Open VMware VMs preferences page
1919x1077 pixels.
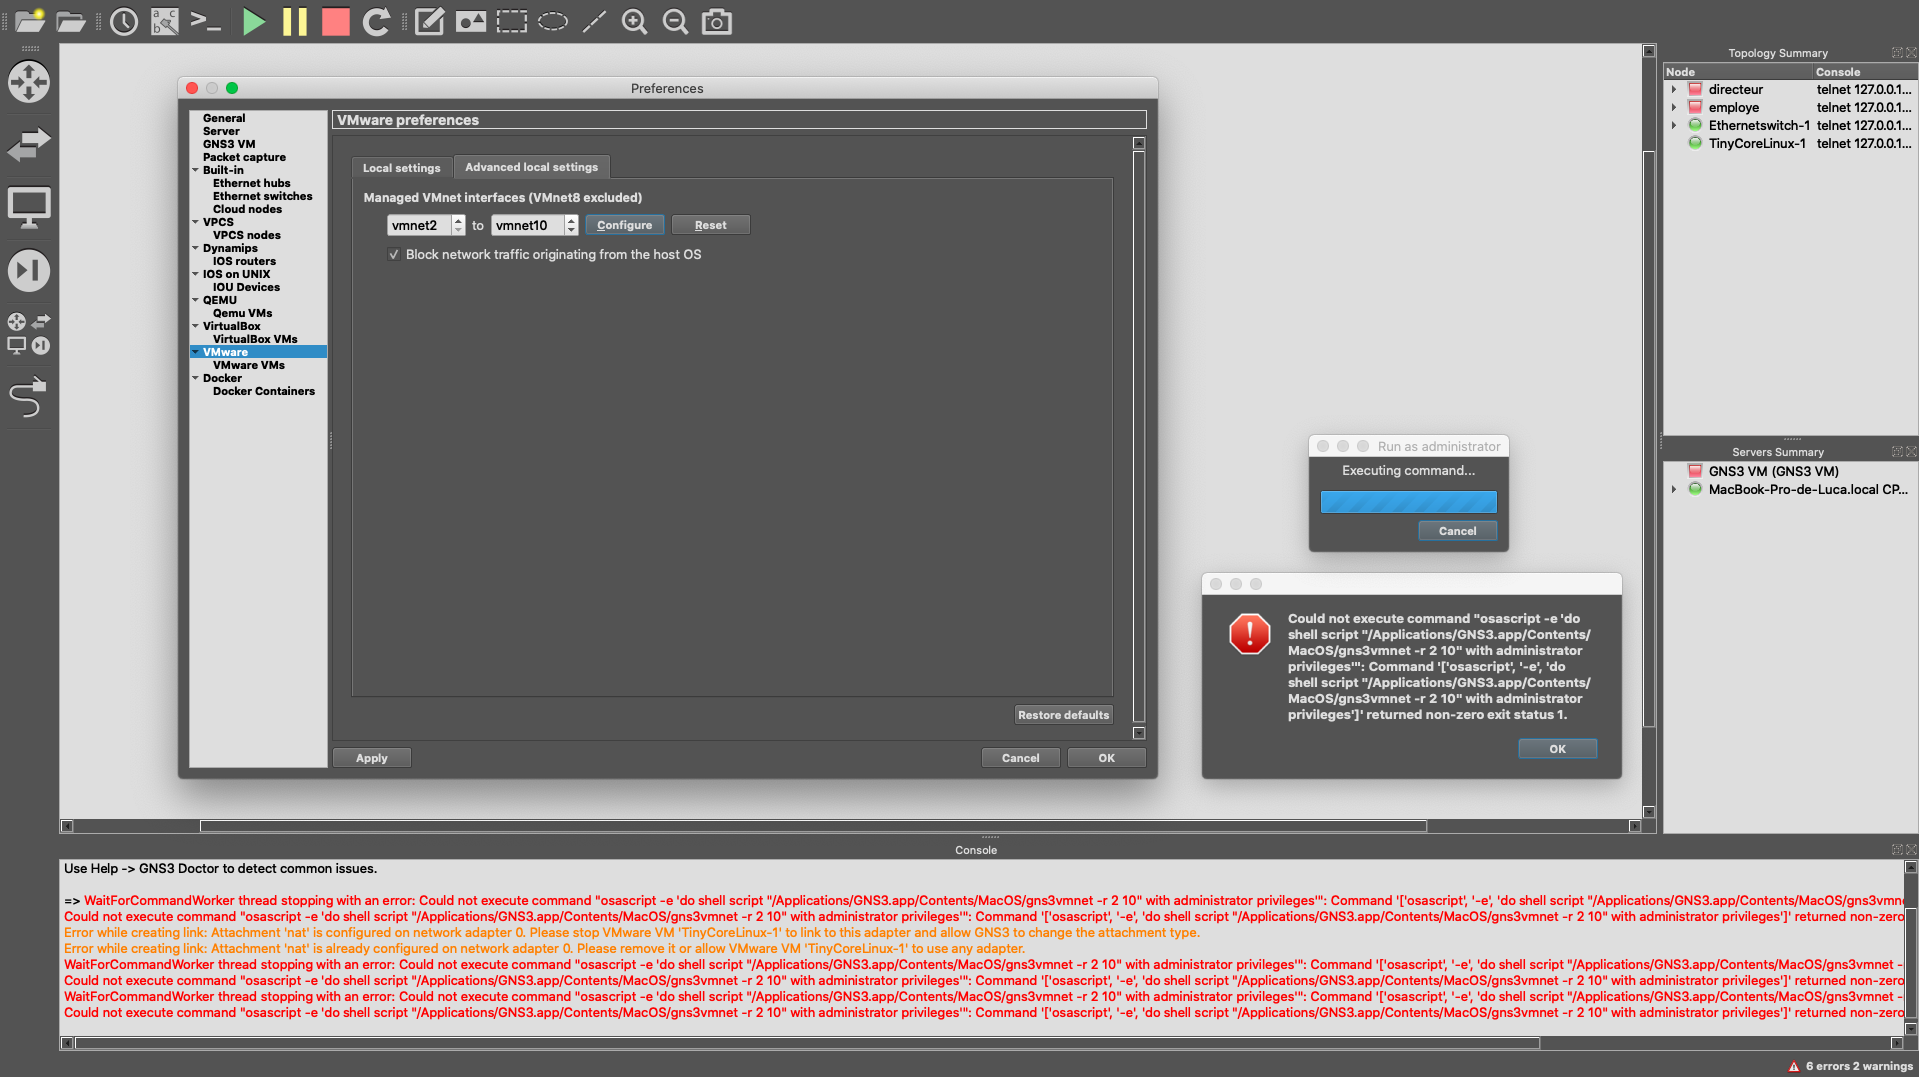(249, 365)
